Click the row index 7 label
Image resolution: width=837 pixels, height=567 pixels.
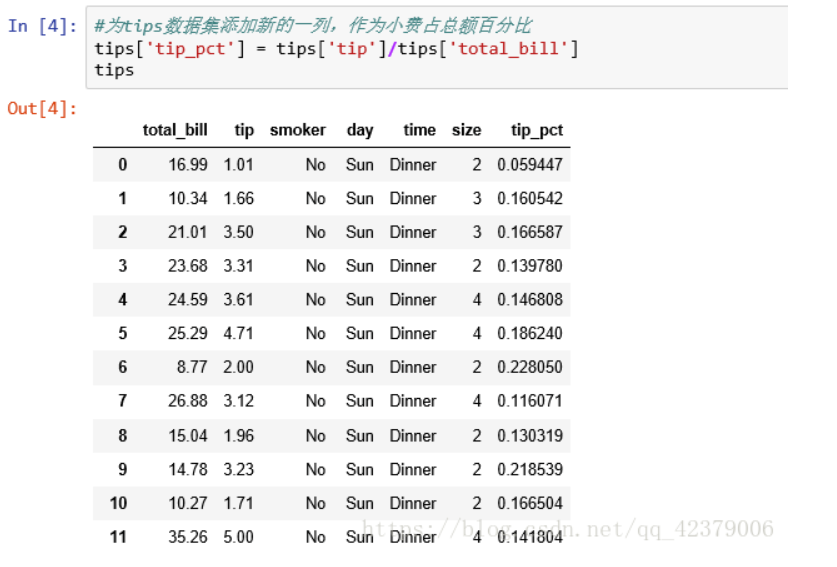[x=123, y=401]
